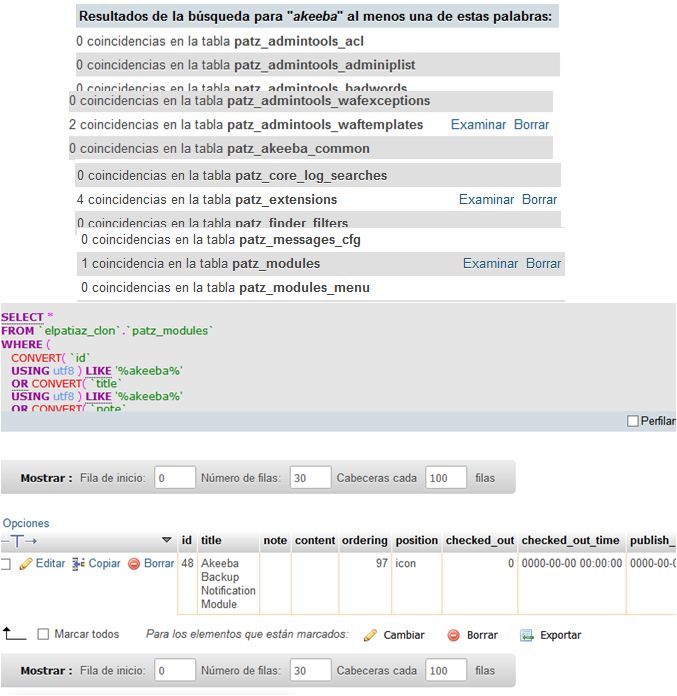This screenshot has height=696, width=677.
Task: Click the patz_core_log_searches result row
Action: click(318, 176)
